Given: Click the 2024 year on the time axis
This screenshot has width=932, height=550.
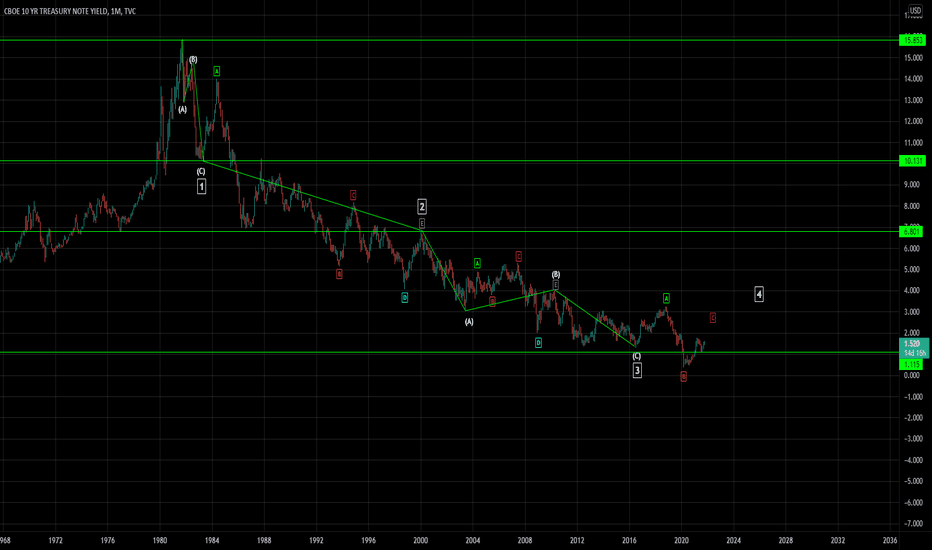Looking at the screenshot, I should pyautogui.click(x=733, y=540).
